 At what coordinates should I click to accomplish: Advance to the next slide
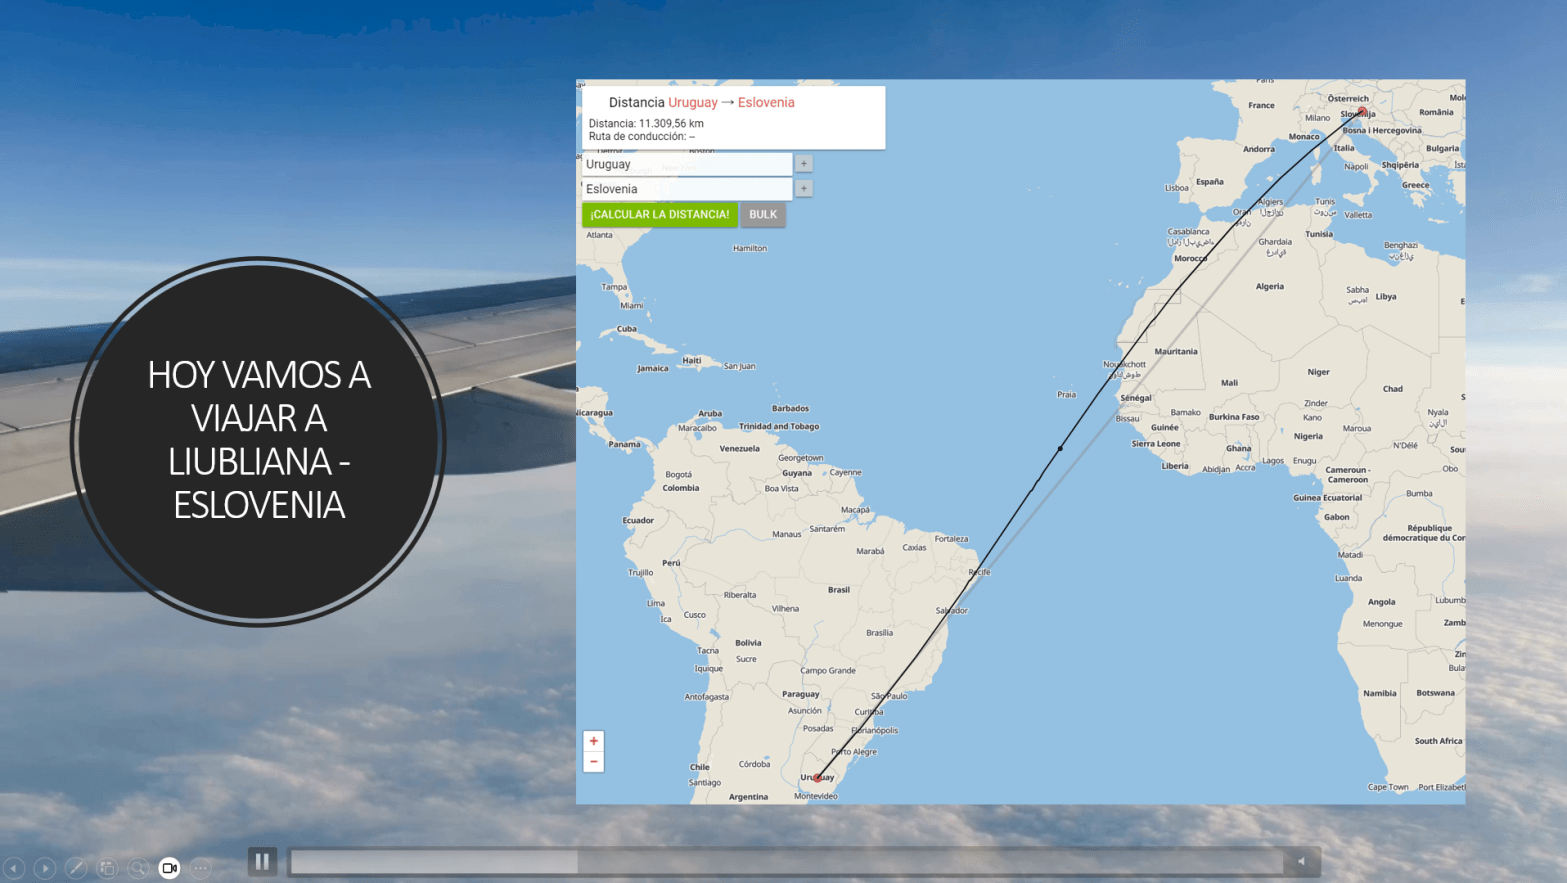click(x=45, y=868)
